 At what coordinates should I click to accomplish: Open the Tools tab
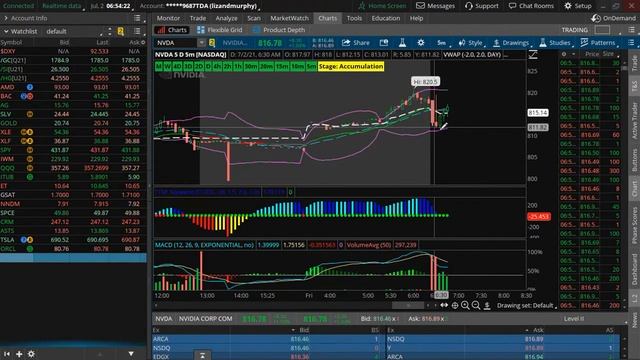(354, 18)
